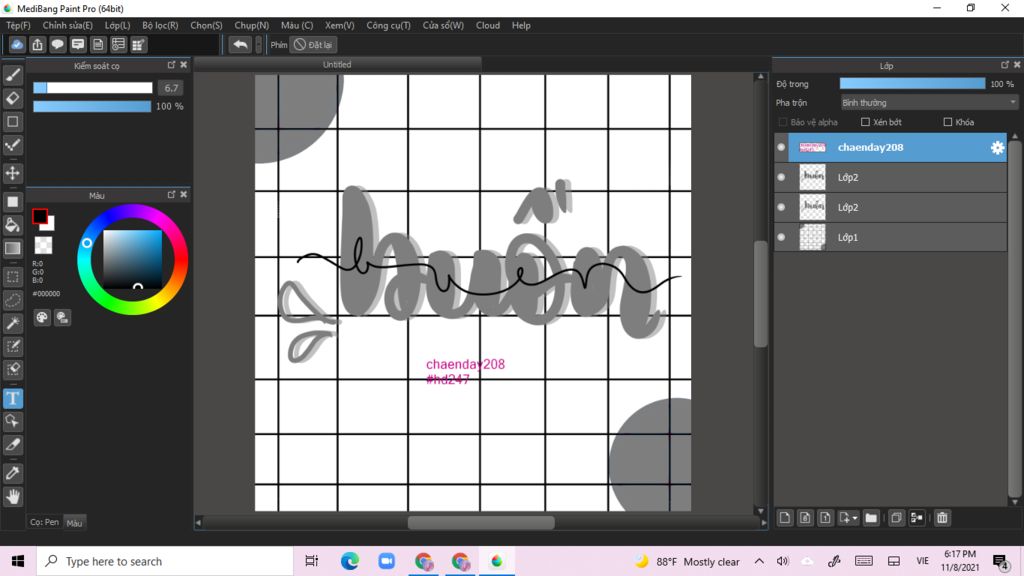Open the Pha trộn blend mode dropdown
This screenshot has width=1024, height=576.
click(x=929, y=103)
